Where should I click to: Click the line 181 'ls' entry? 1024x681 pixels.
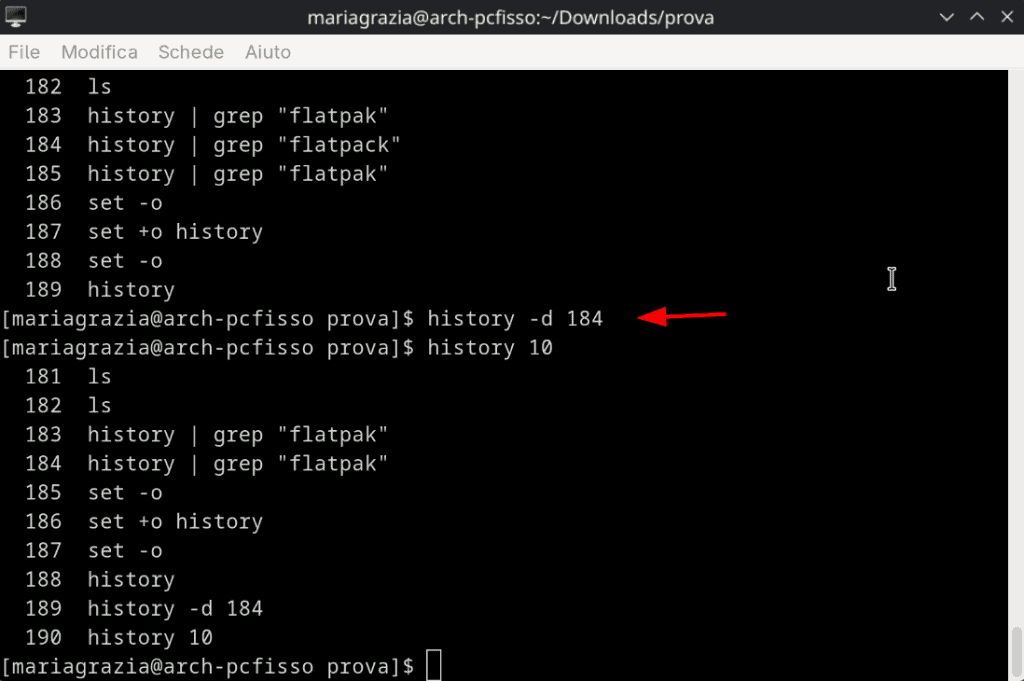pyautogui.click(x=68, y=377)
